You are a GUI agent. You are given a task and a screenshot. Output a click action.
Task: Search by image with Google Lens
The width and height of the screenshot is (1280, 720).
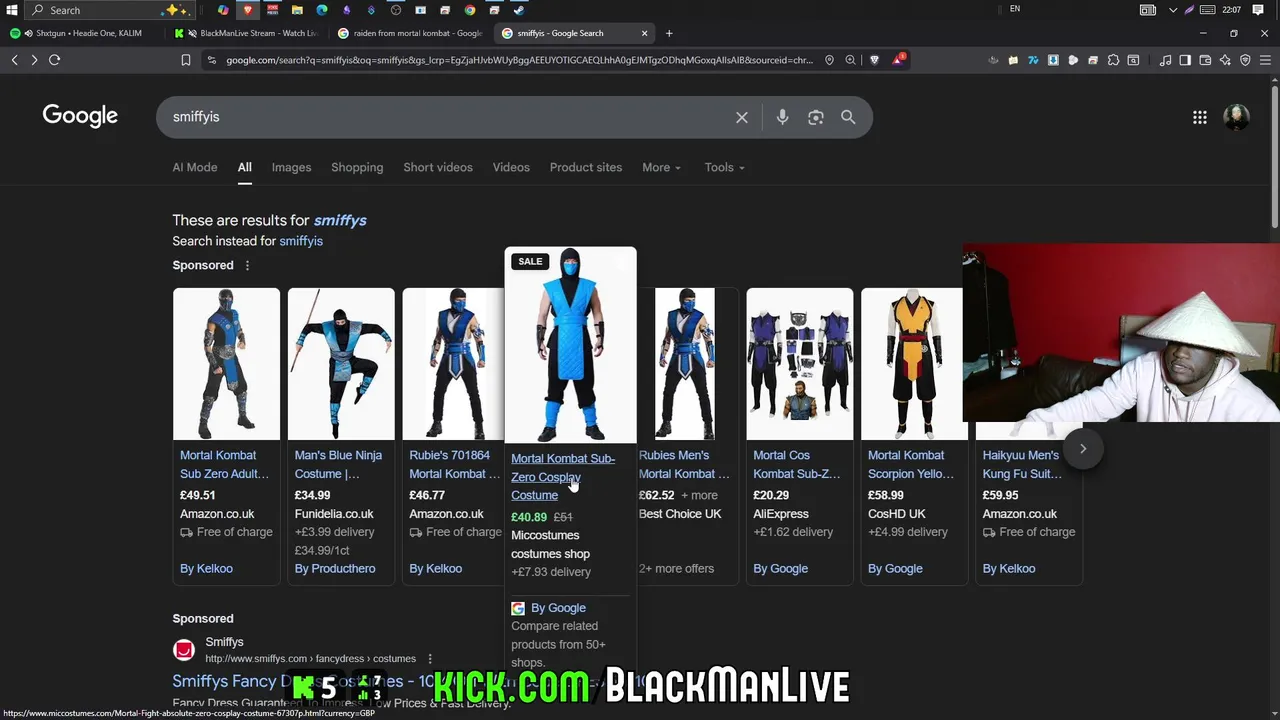point(816,117)
